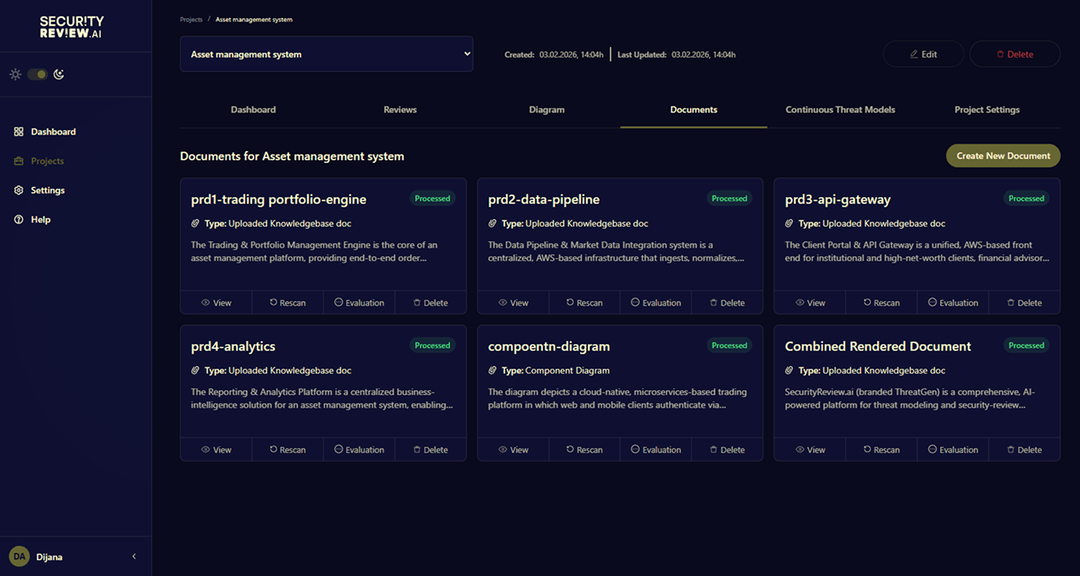Click the prd1-trading portfolio-engine title
The height and width of the screenshot is (576, 1080).
point(278,200)
